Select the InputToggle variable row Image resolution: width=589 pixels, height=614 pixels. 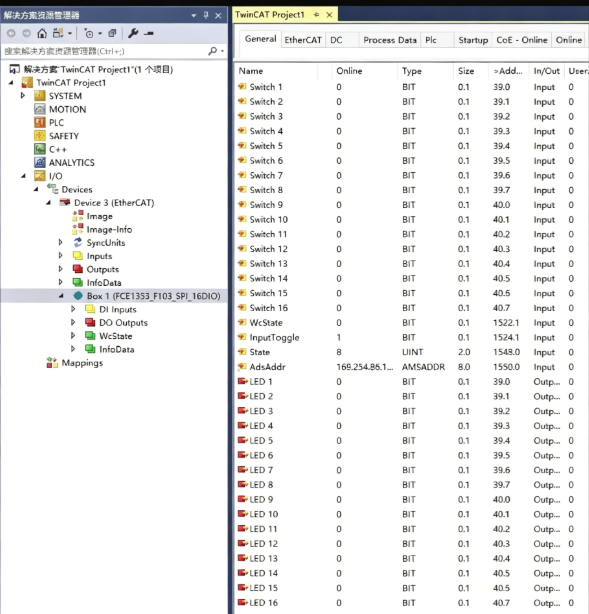(411, 338)
